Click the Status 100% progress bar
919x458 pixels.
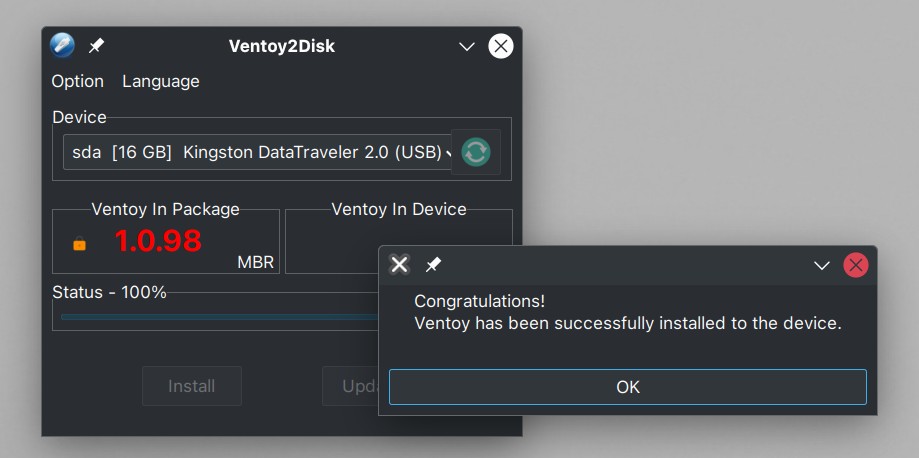(x=220, y=317)
